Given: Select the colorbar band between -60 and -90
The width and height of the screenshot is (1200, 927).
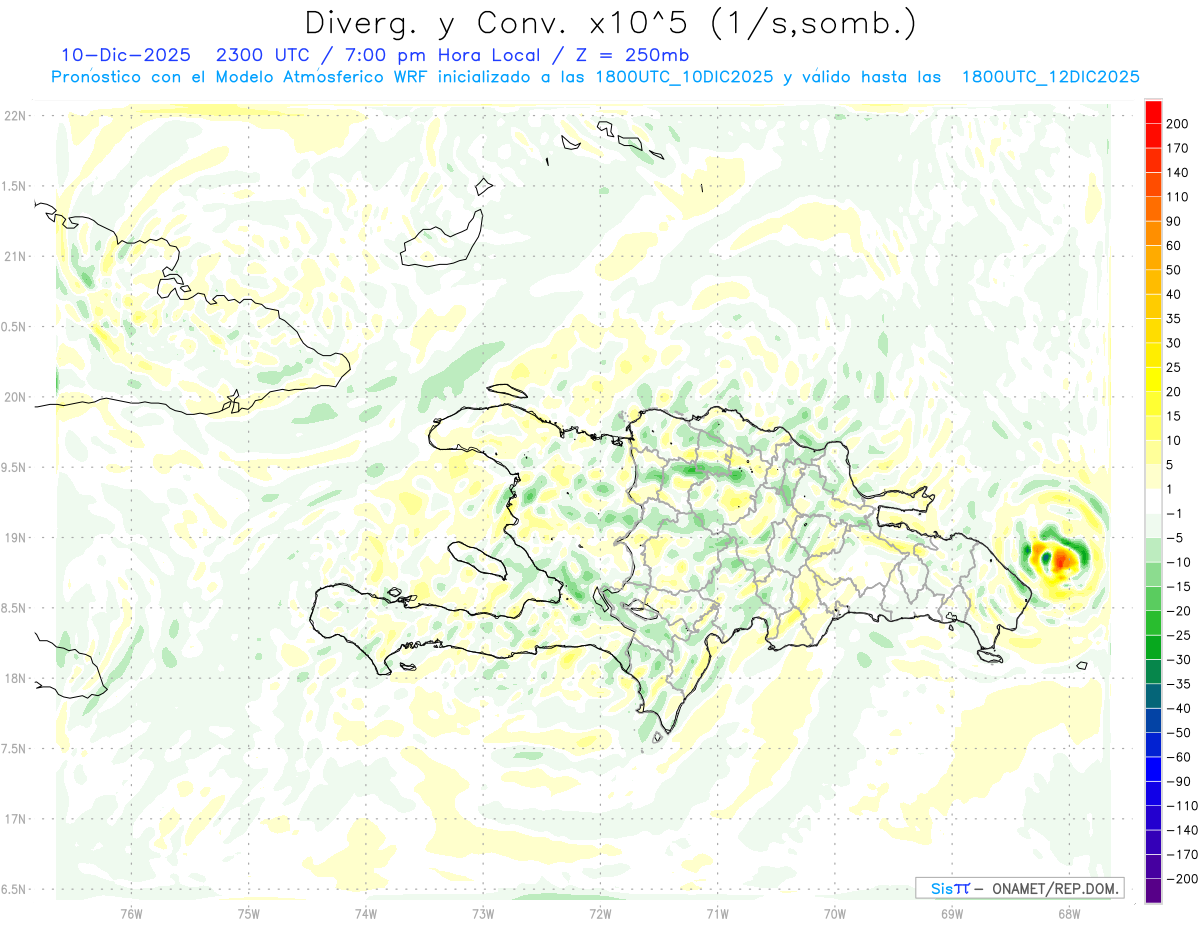Looking at the screenshot, I should point(1153,768).
